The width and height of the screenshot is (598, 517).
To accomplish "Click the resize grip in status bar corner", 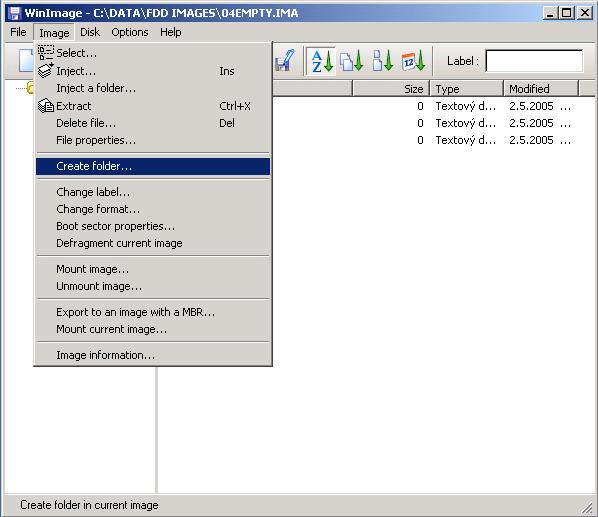I will (587, 507).
